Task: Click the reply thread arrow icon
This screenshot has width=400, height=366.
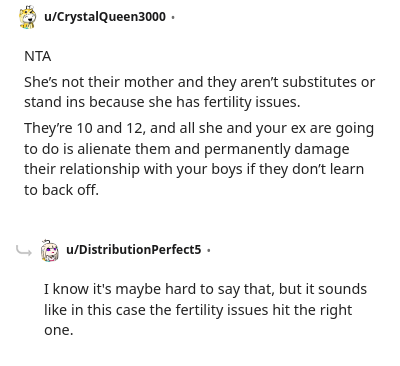Action: [x=24, y=250]
